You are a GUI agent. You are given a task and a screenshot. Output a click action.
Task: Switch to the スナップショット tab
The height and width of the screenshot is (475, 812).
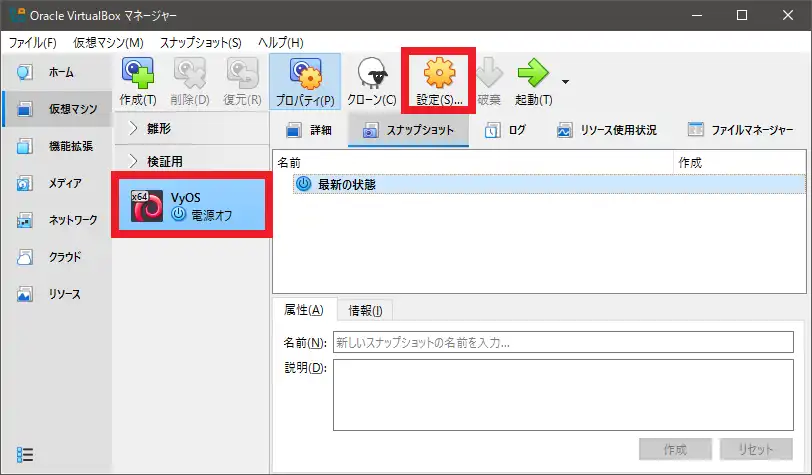[x=409, y=130]
